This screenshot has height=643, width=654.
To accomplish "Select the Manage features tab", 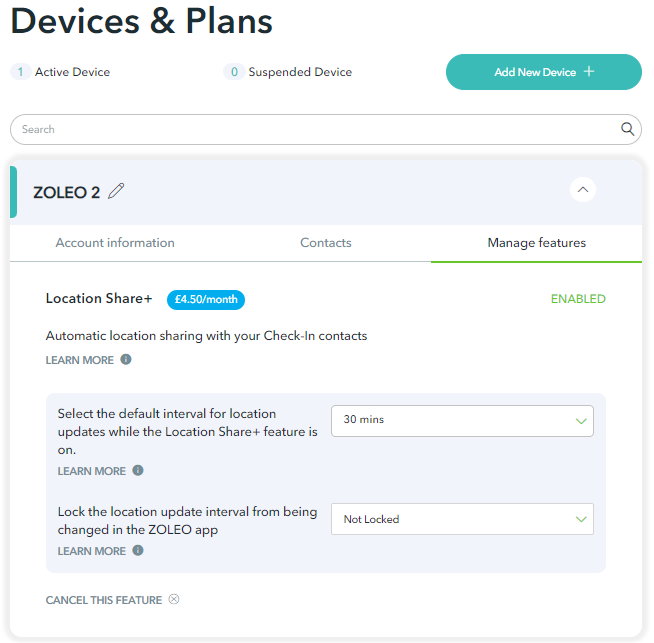I will [x=536, y=243].
